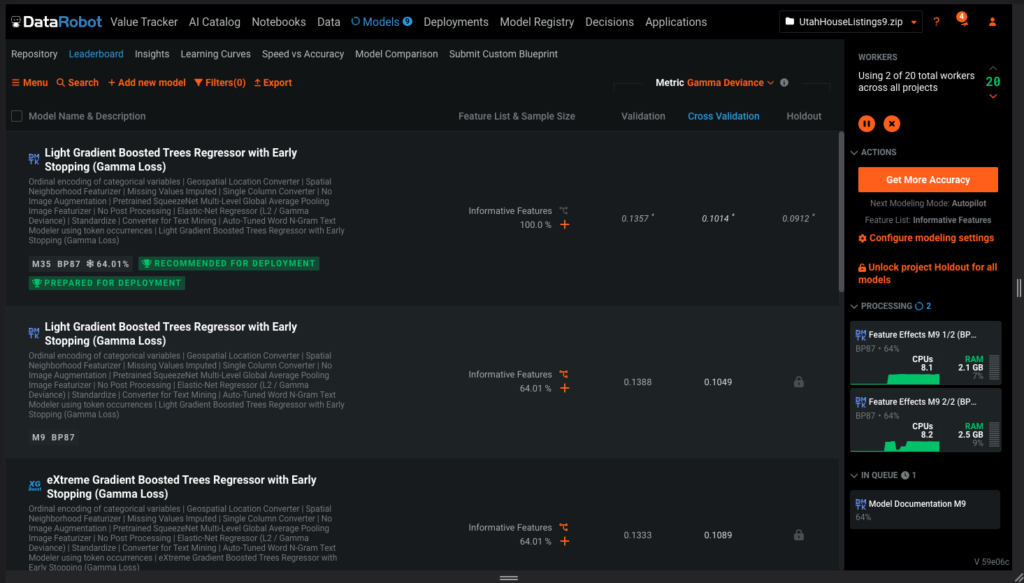Screen dimensions: 1024x583
Task: Open the Model Comparison subtab
Action: [x=396, y=54]
